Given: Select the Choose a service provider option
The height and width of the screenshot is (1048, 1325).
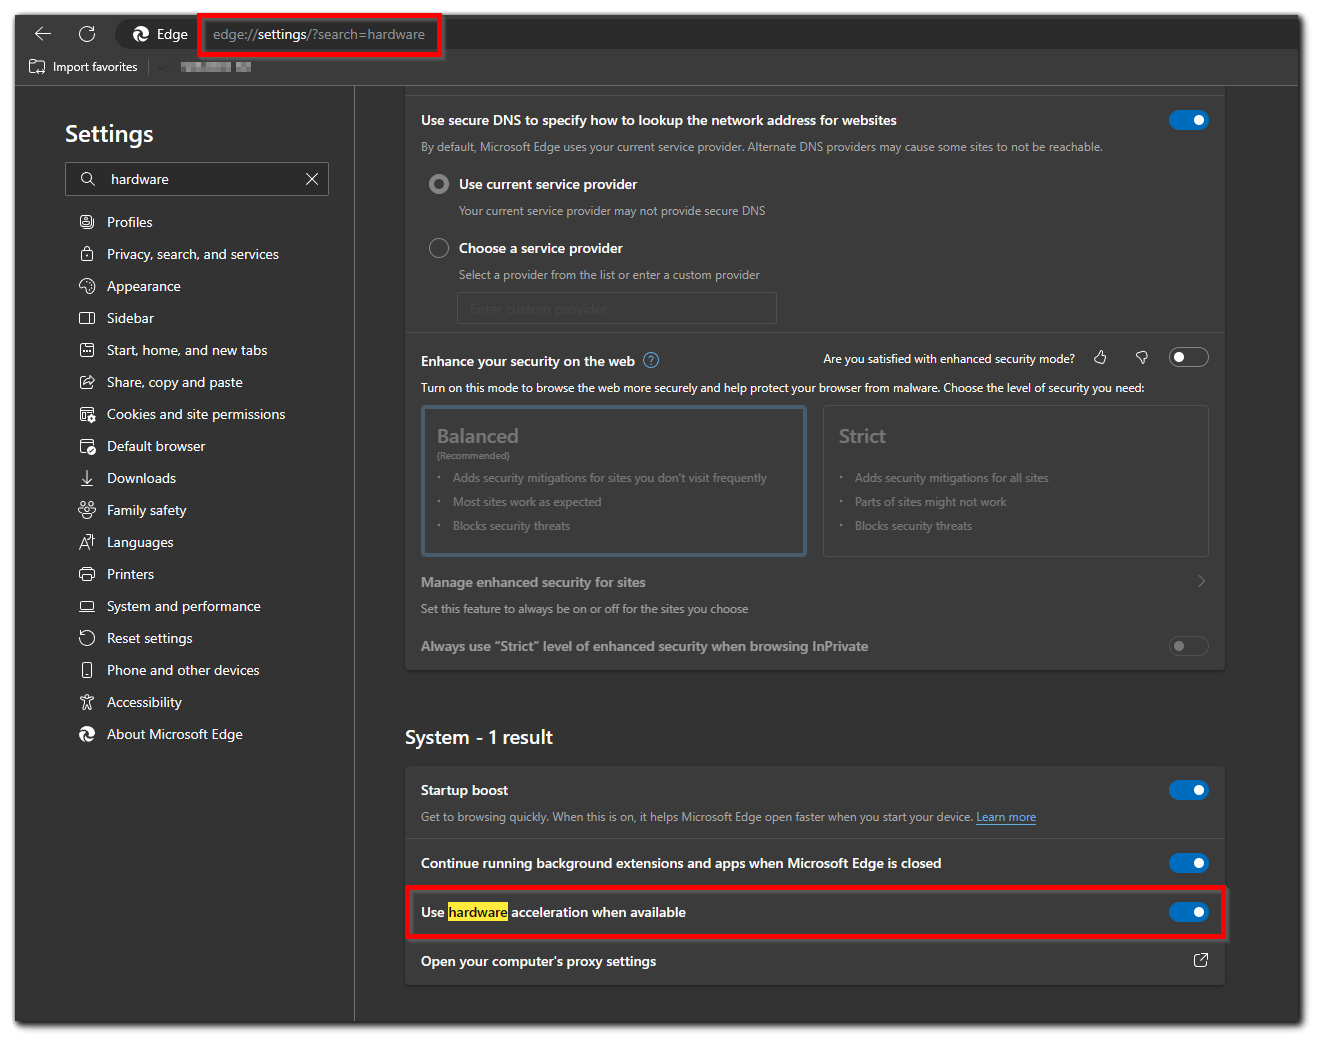Looking at the screenshot, I should 438,247.
